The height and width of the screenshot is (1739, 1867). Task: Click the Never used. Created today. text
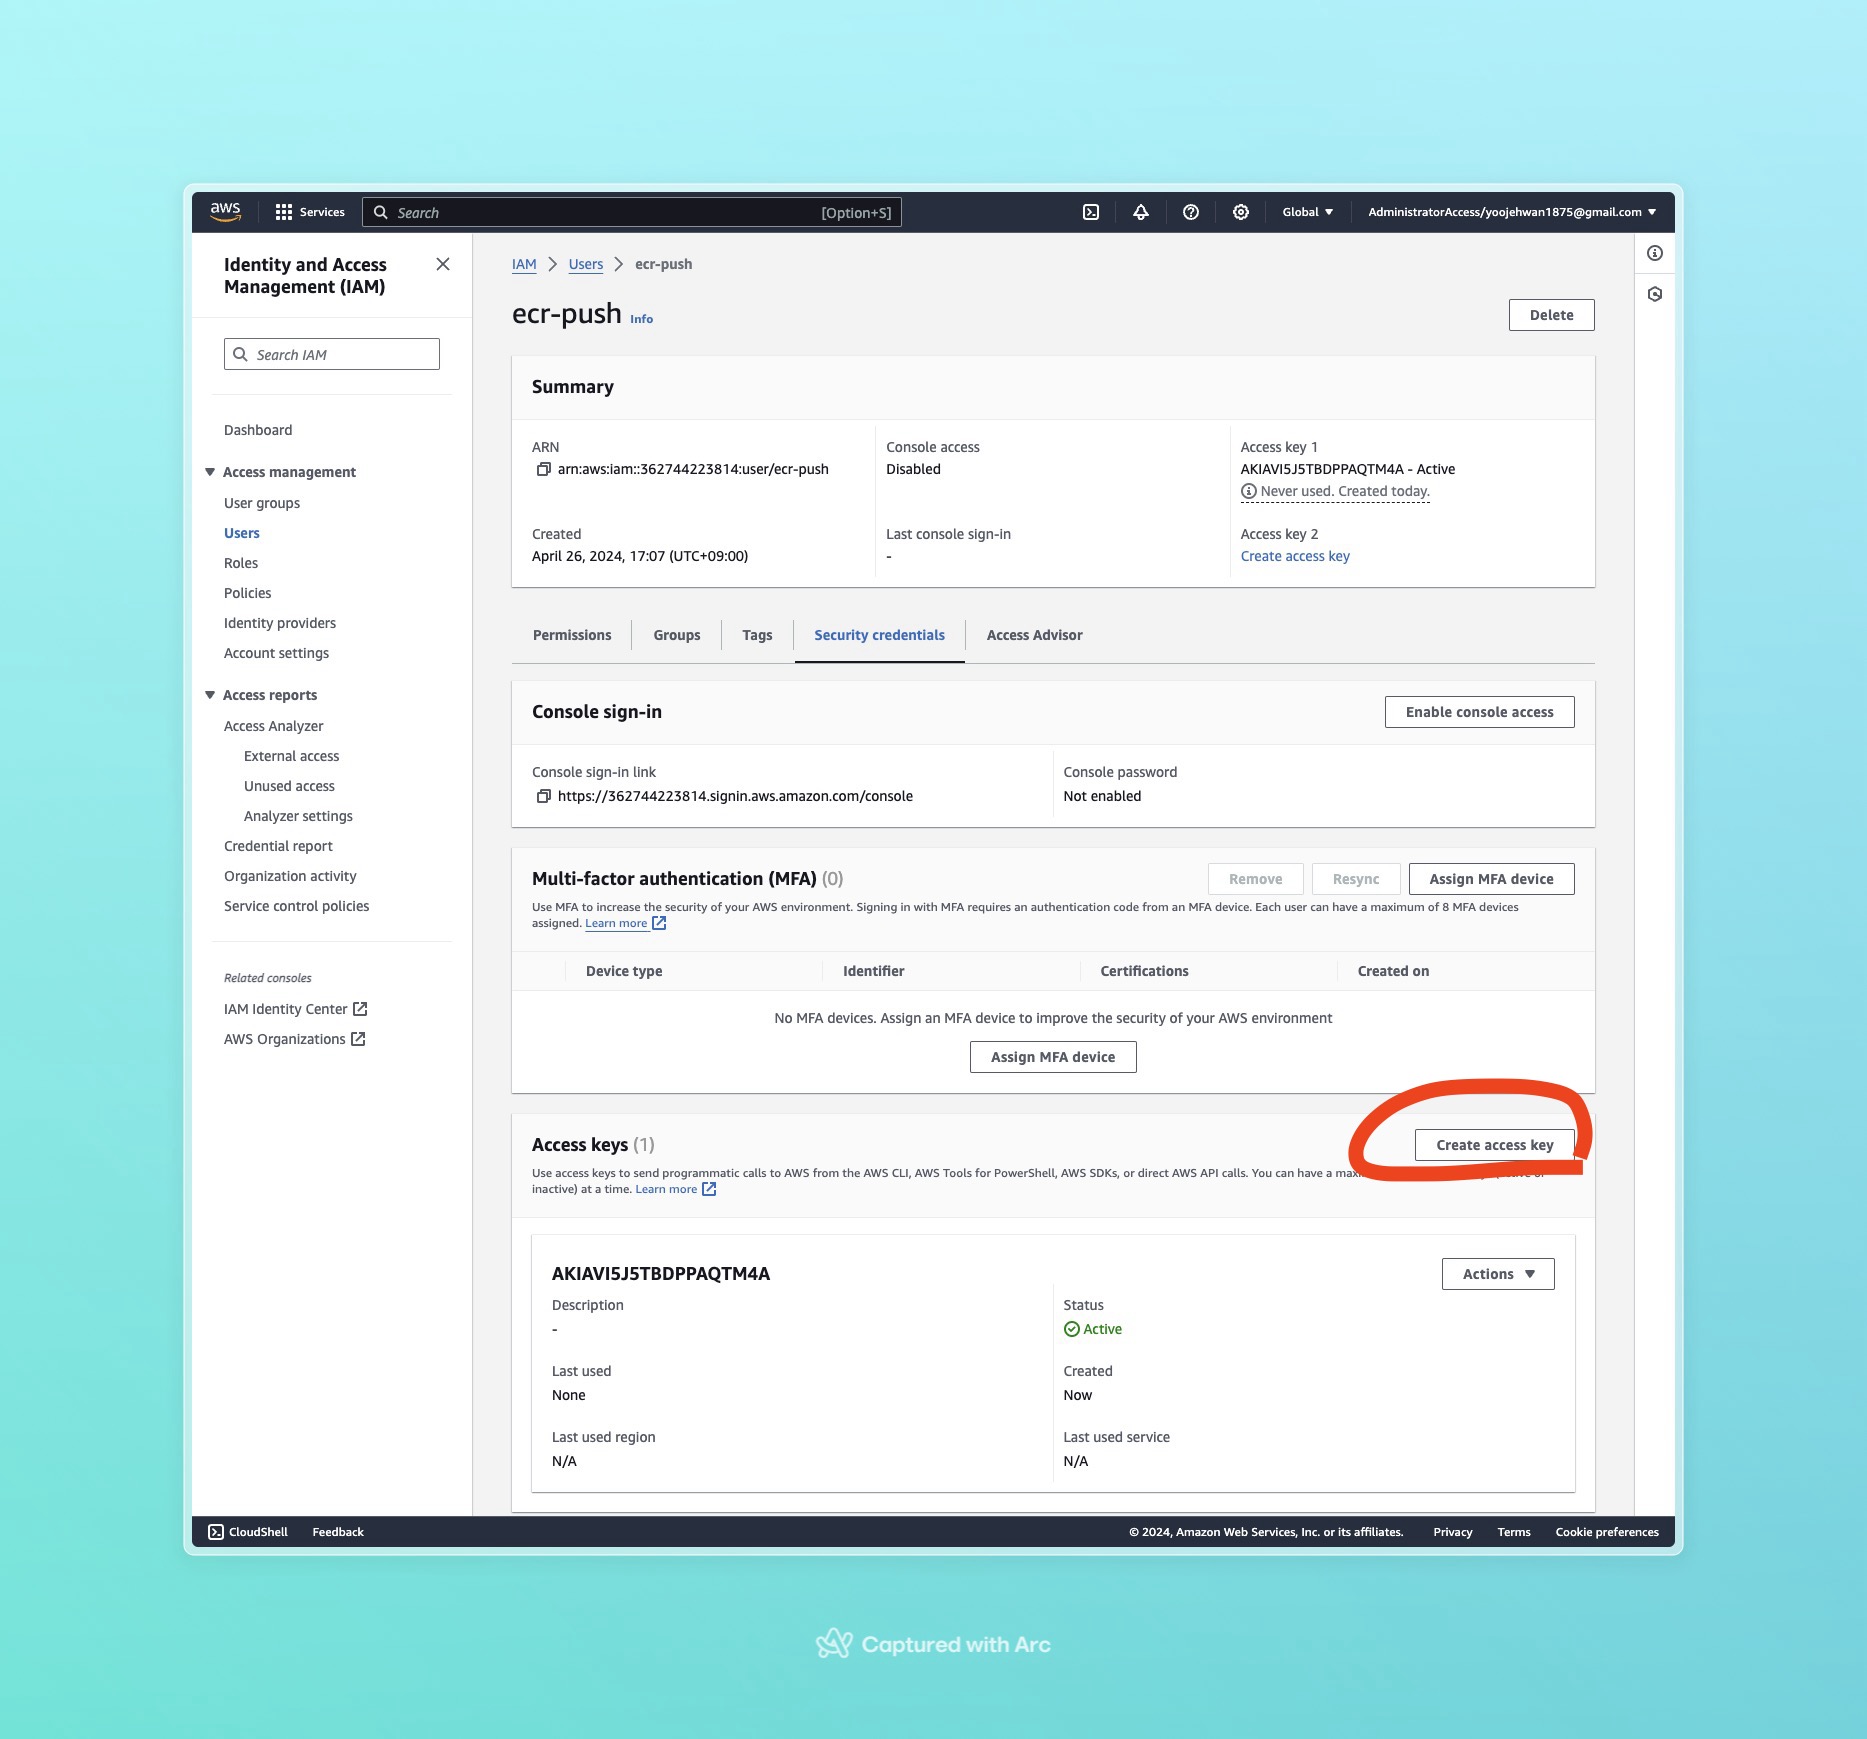1345,491
